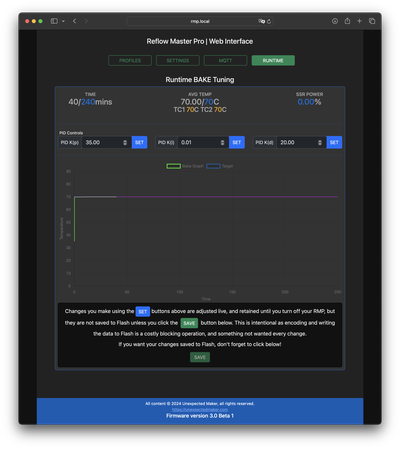Click the 70.00/70C average temp readout
This screenshot has height=449, width=400.
(200, 102)
